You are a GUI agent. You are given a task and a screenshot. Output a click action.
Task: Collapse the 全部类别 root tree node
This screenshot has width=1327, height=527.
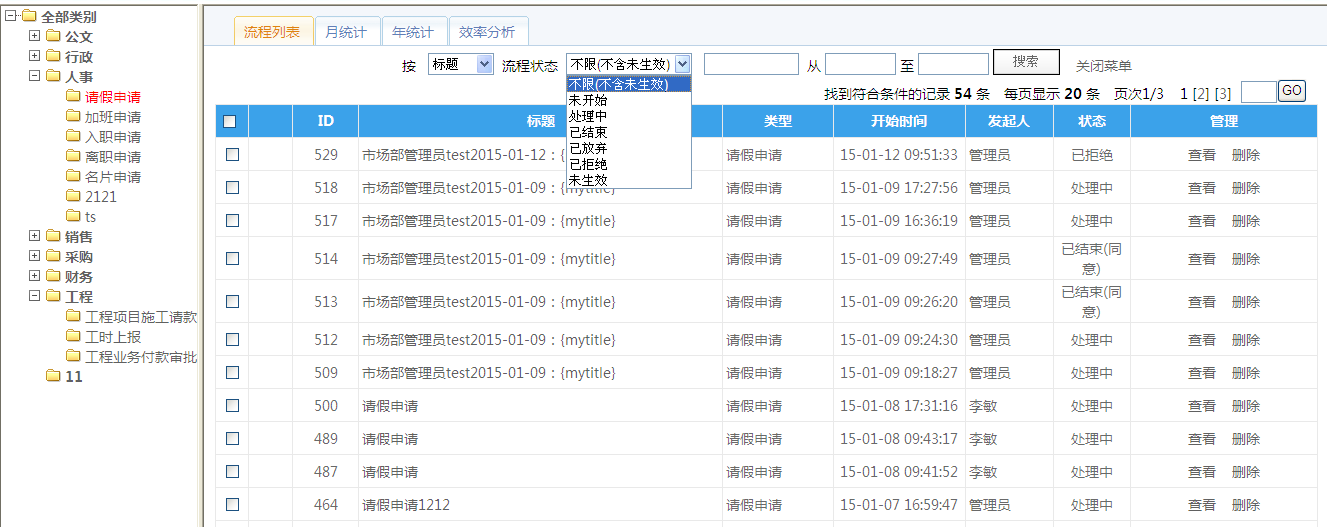[11, 16]
